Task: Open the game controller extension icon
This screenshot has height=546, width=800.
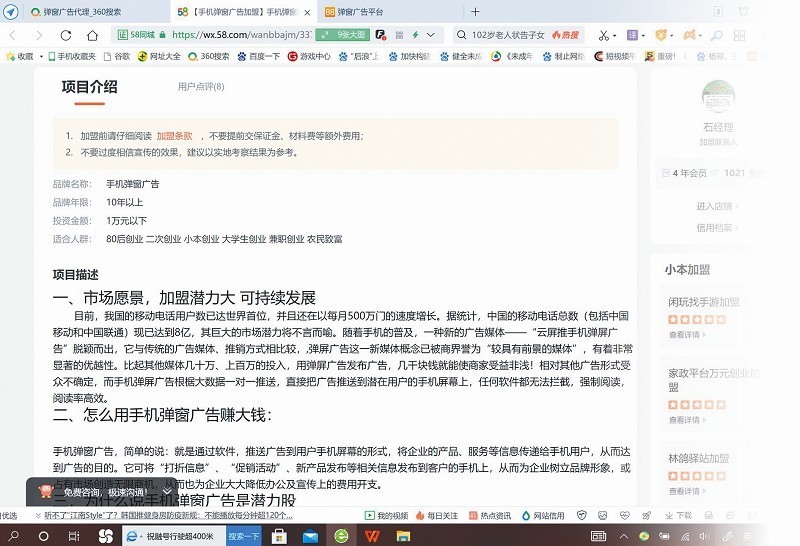Action: [x=689, y=35]
